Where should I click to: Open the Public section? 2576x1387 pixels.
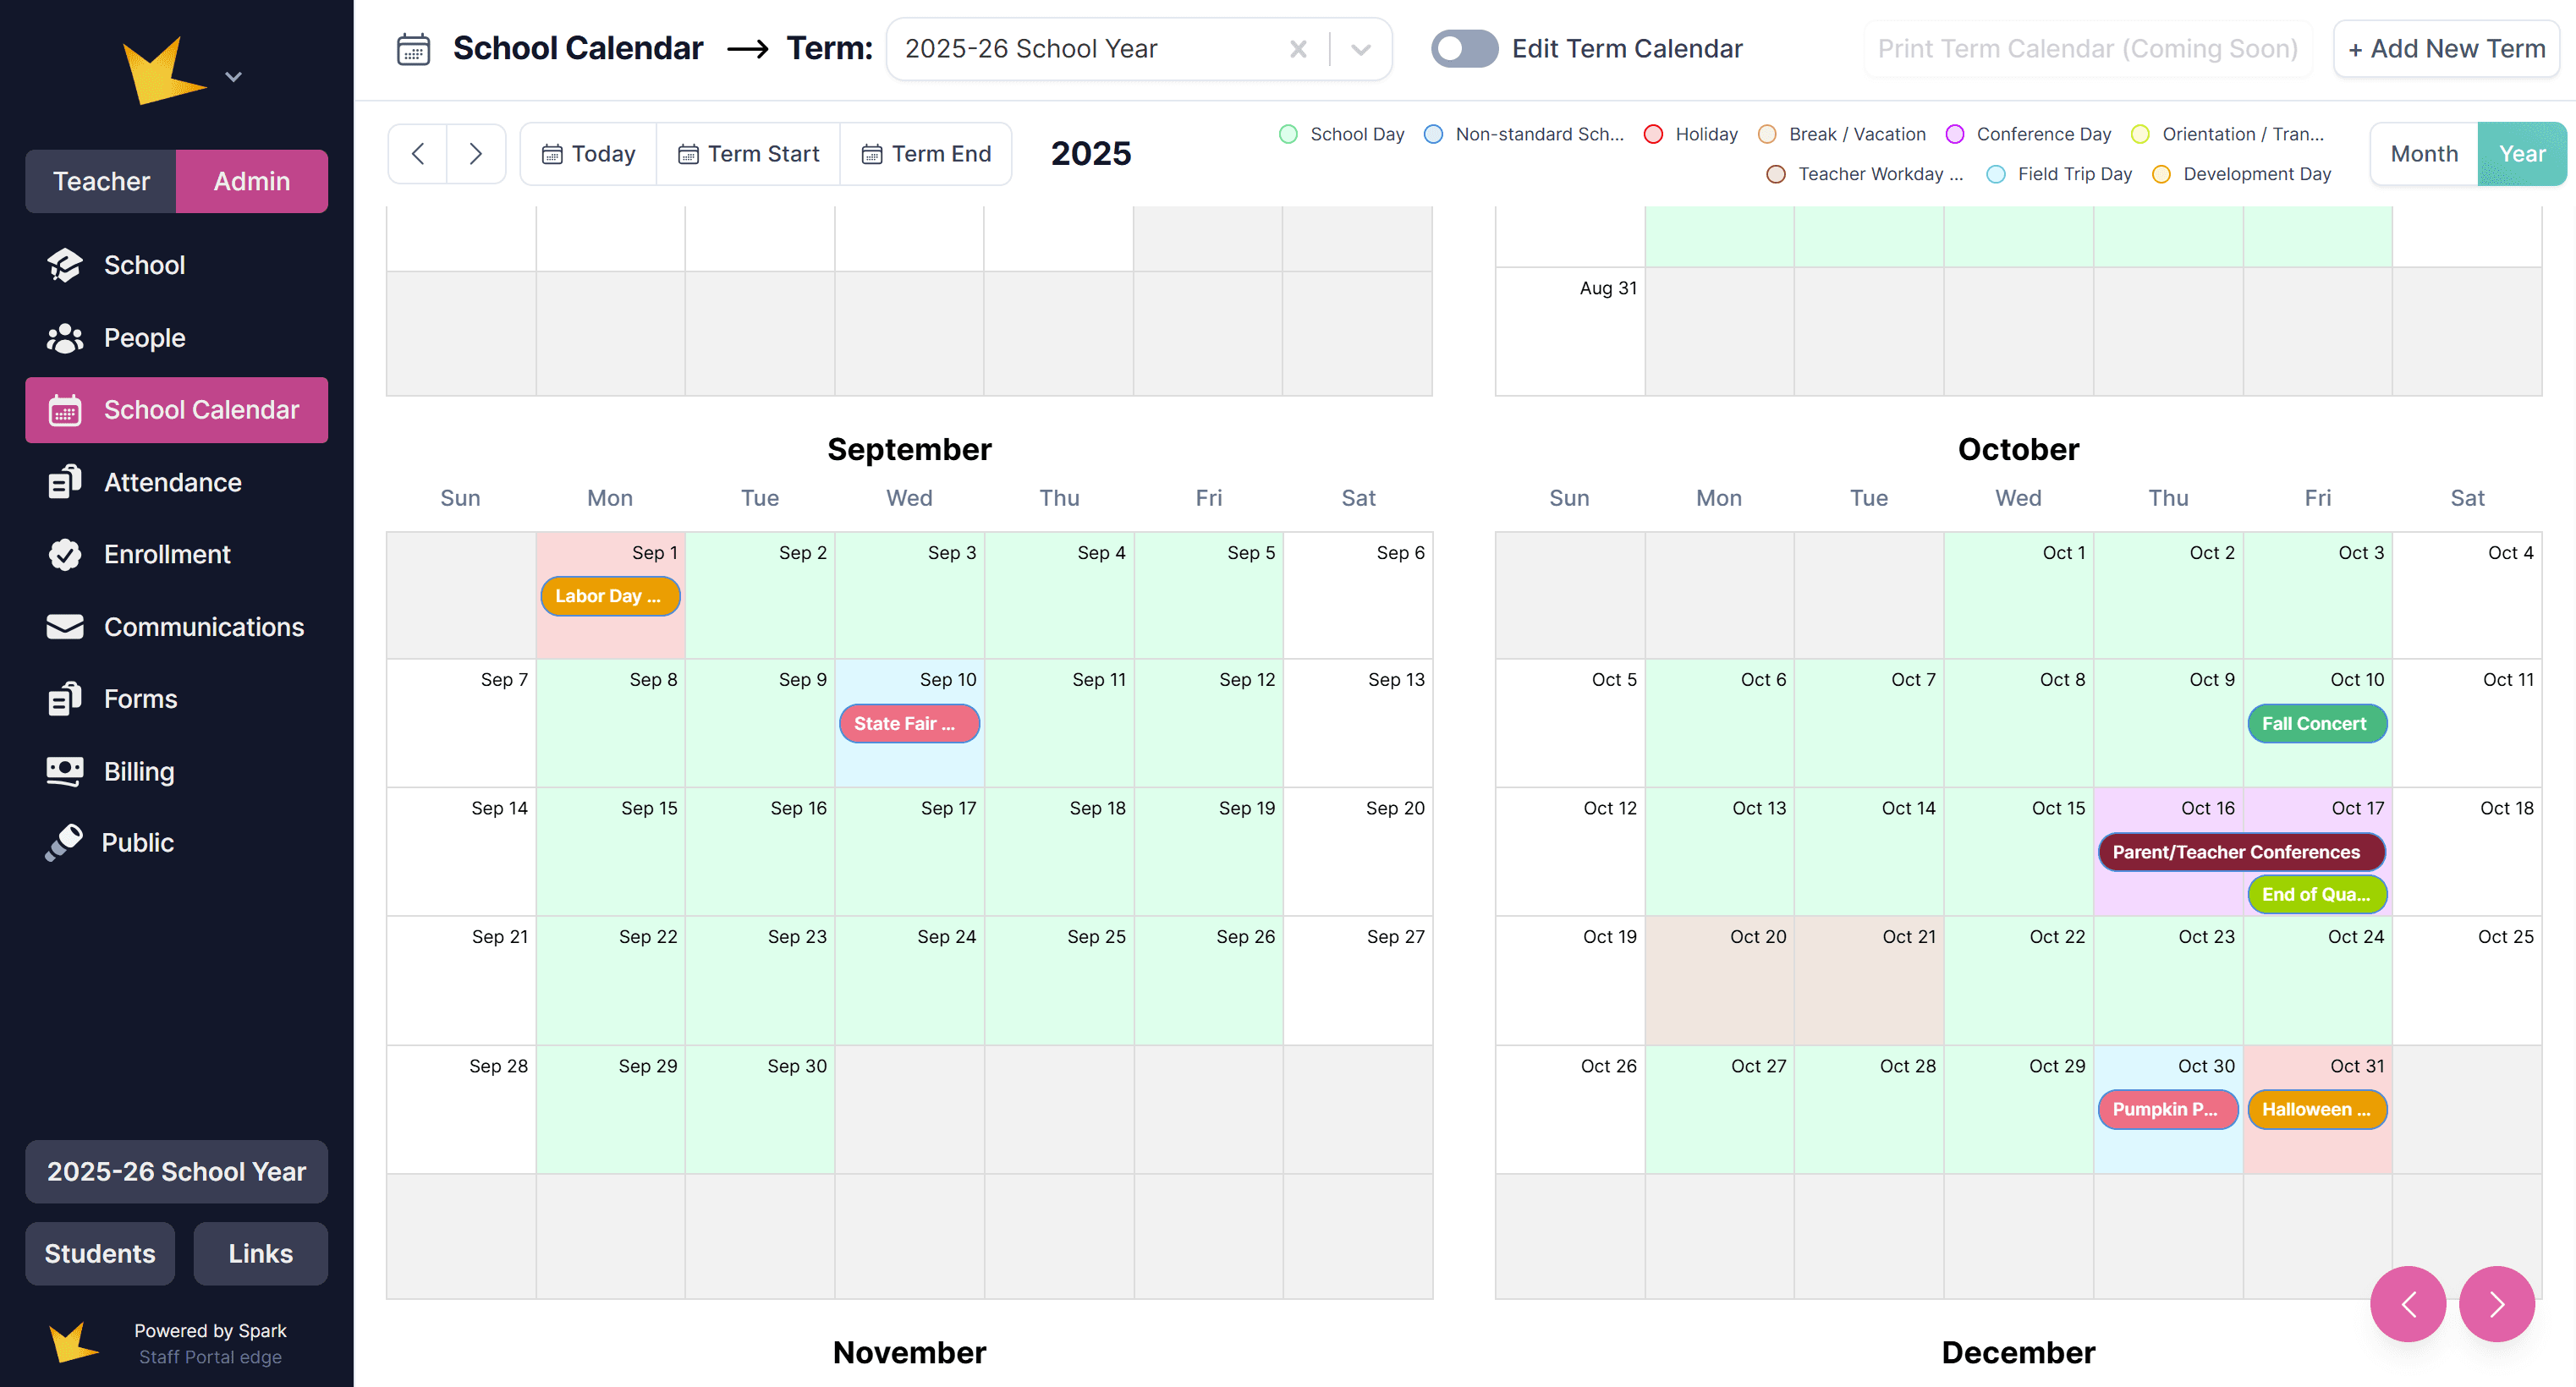(x=137, y=842)
